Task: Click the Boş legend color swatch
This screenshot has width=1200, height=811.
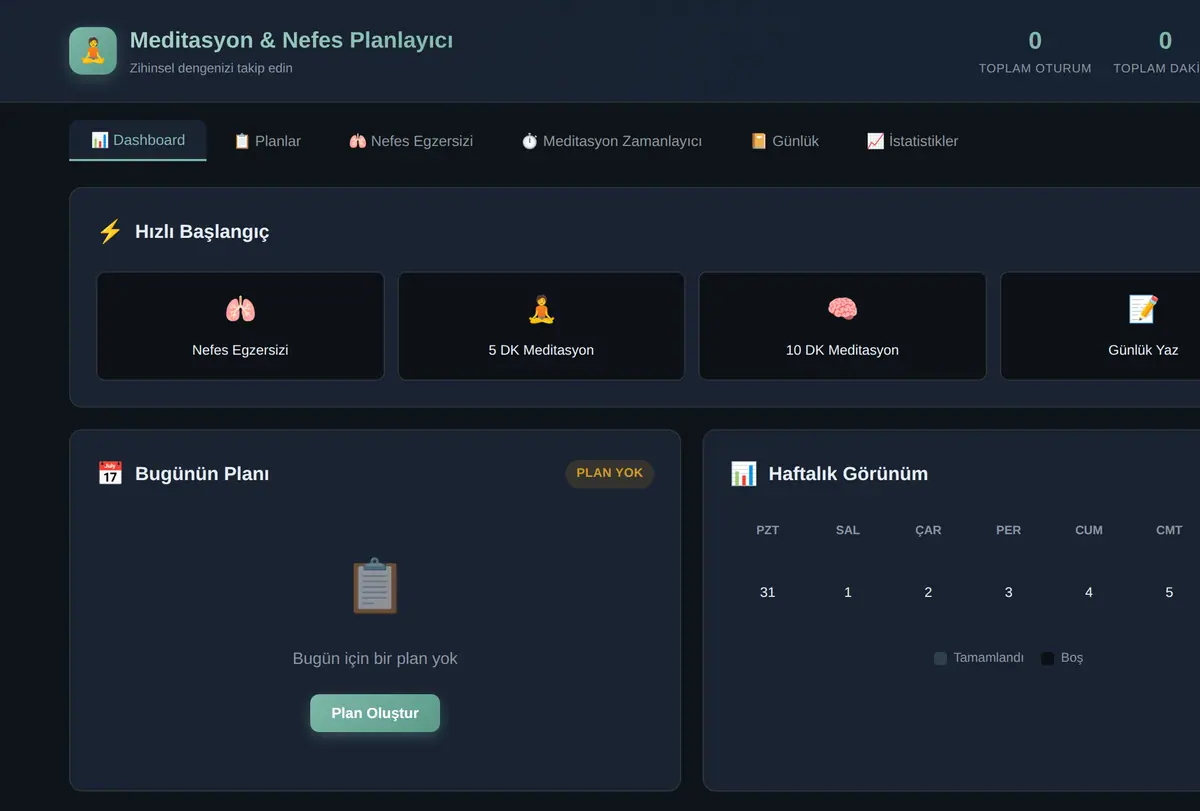Action: pos(1047,658)
